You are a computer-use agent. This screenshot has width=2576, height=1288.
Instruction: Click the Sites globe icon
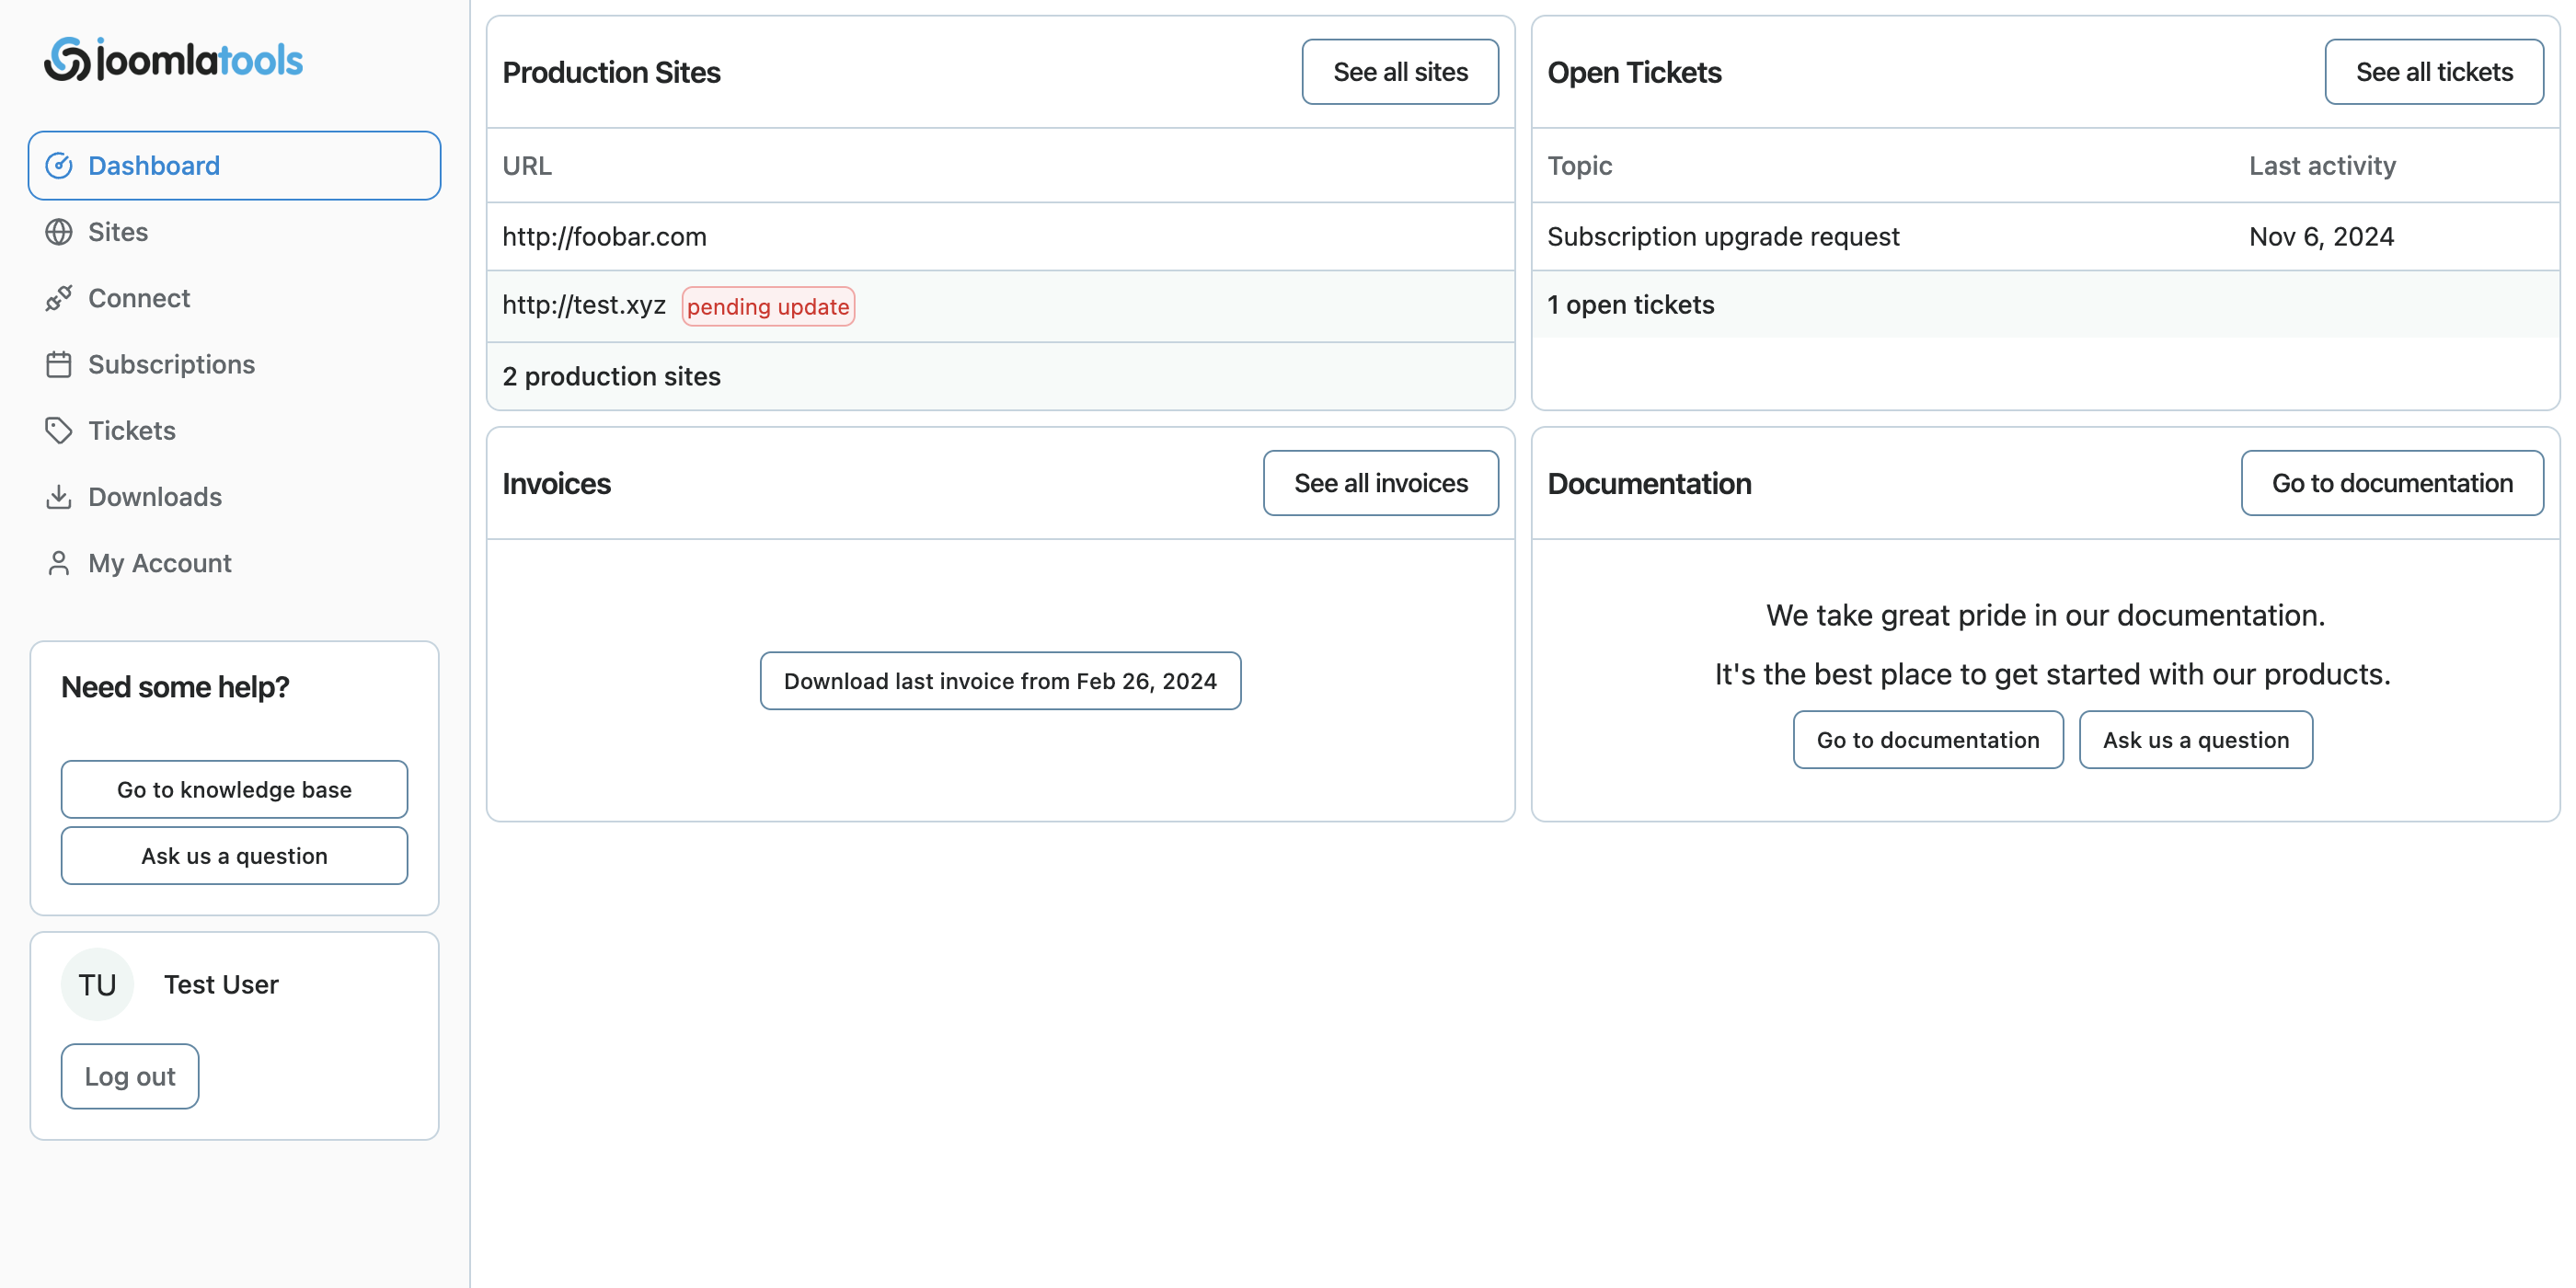(x=59, y=232)
